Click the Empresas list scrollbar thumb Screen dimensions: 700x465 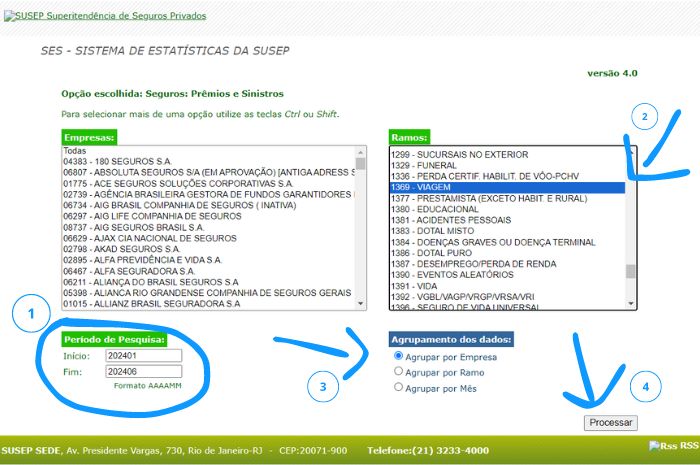[x=361, y=163]
